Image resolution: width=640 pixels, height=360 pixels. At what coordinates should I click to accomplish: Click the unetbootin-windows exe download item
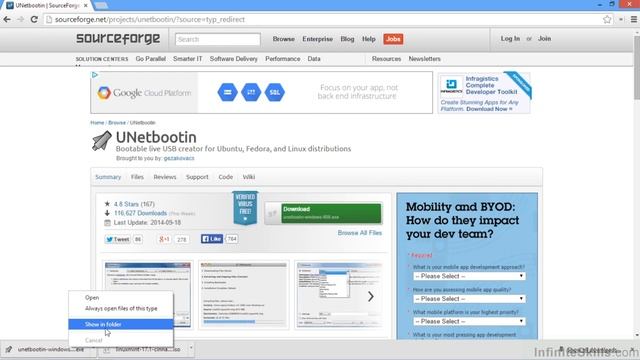coord(46,349)
